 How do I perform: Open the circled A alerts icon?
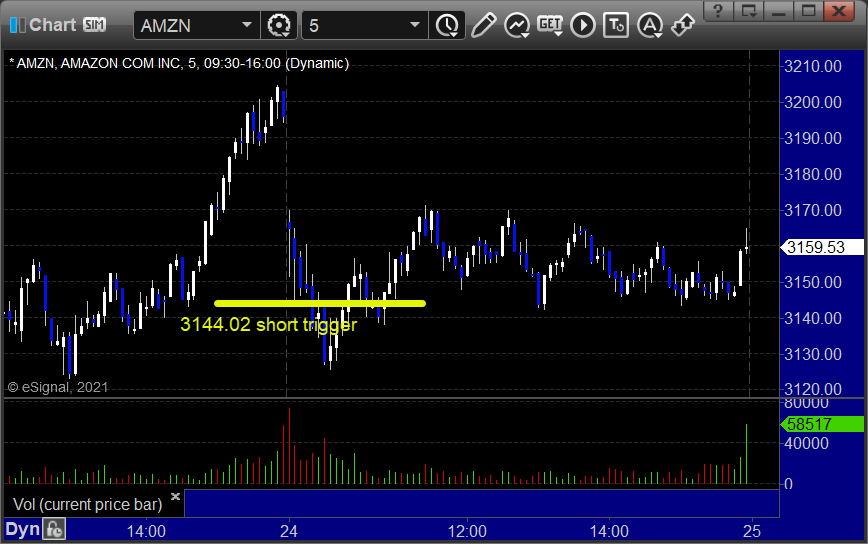coord(650,25)
